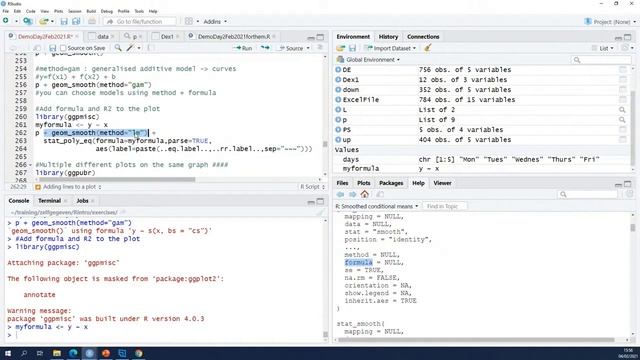The height and width of the screenshot is (360, 640).
Task: Open the Addins dropdown
Action: pos(215,21)
